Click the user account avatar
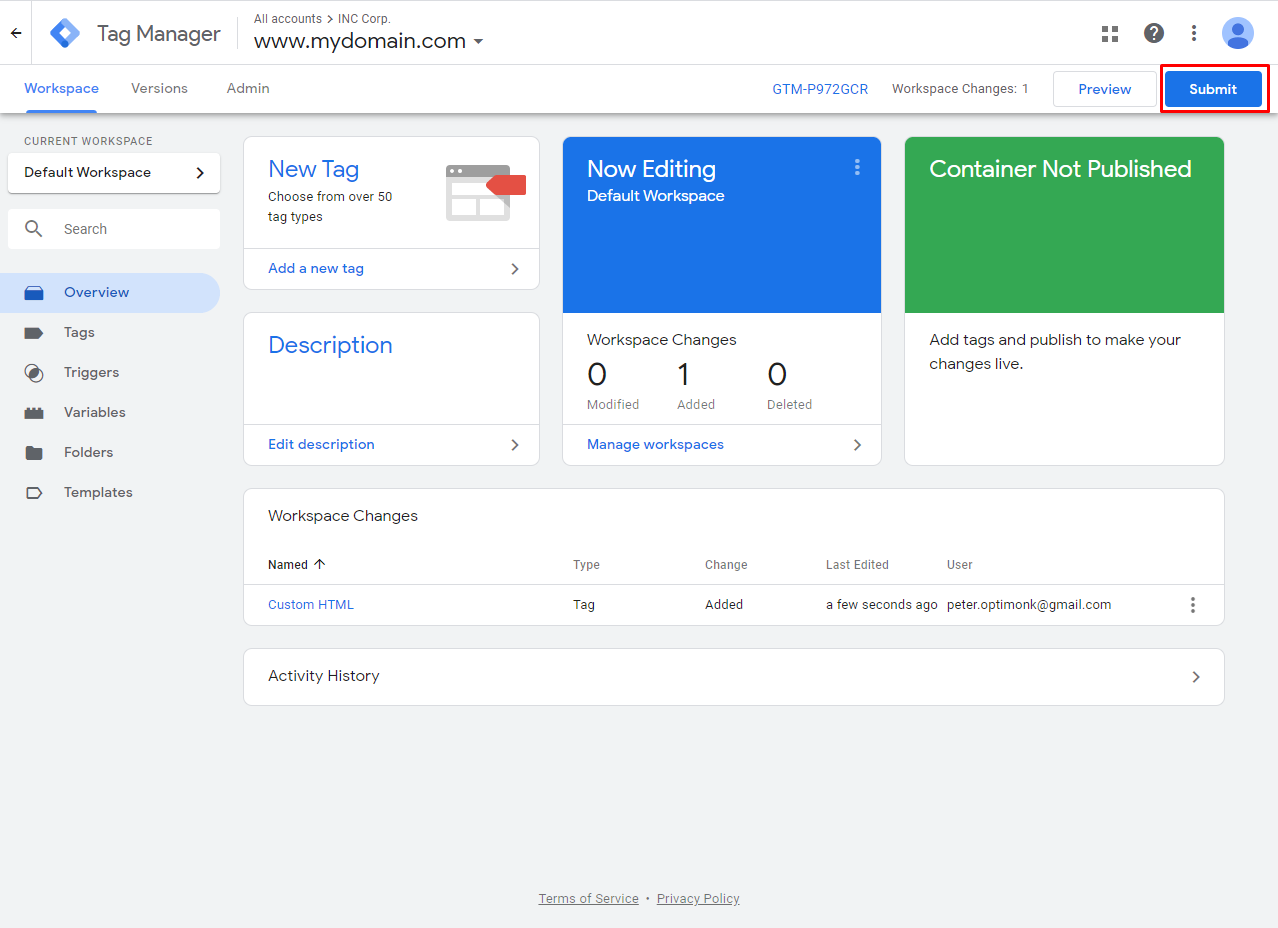Image resolution: width=1278 pixels, height=928 pixels. [1238, 33]
